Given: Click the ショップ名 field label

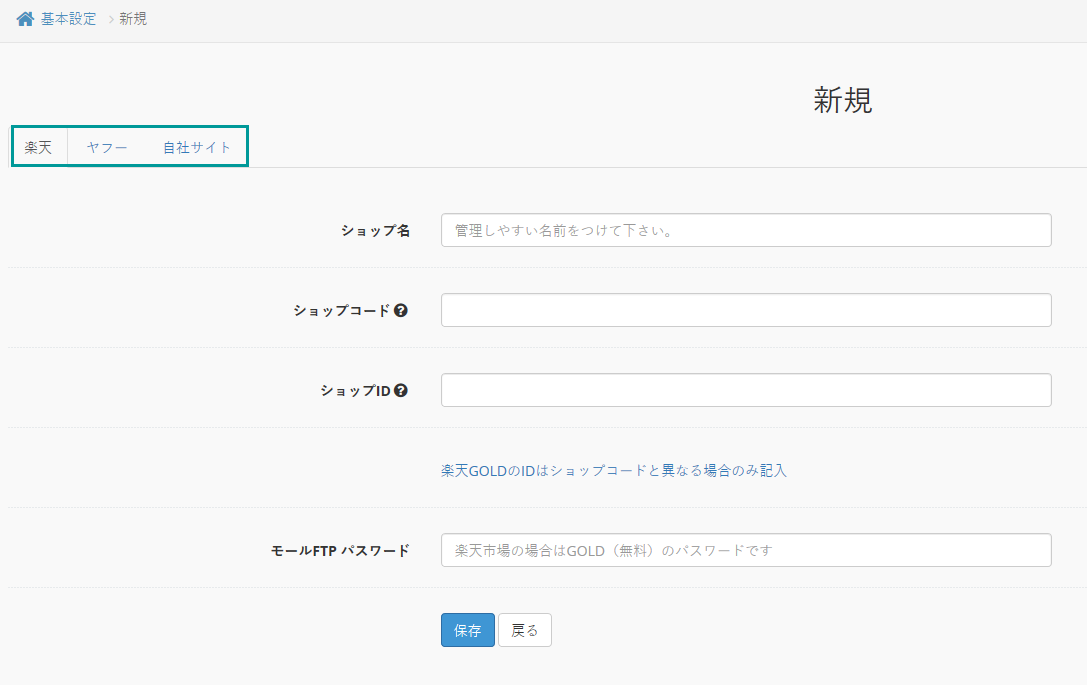Looking at the screenshot, I should (x=375, y=230).
